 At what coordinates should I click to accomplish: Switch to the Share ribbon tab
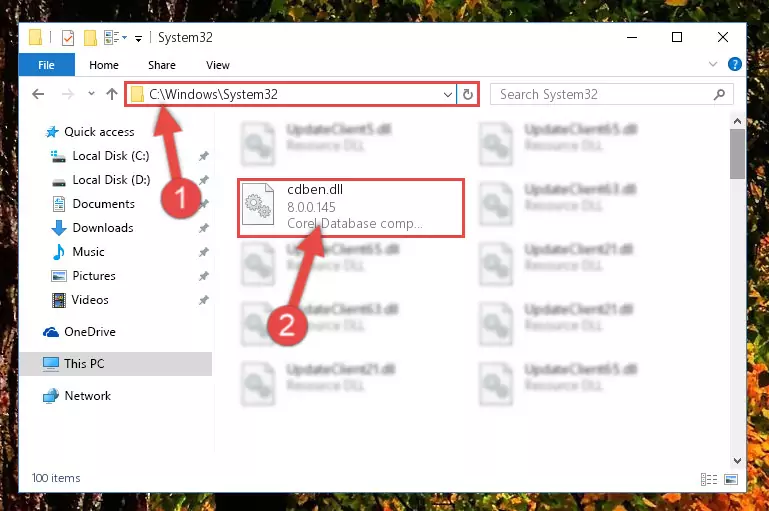point(162,65)
